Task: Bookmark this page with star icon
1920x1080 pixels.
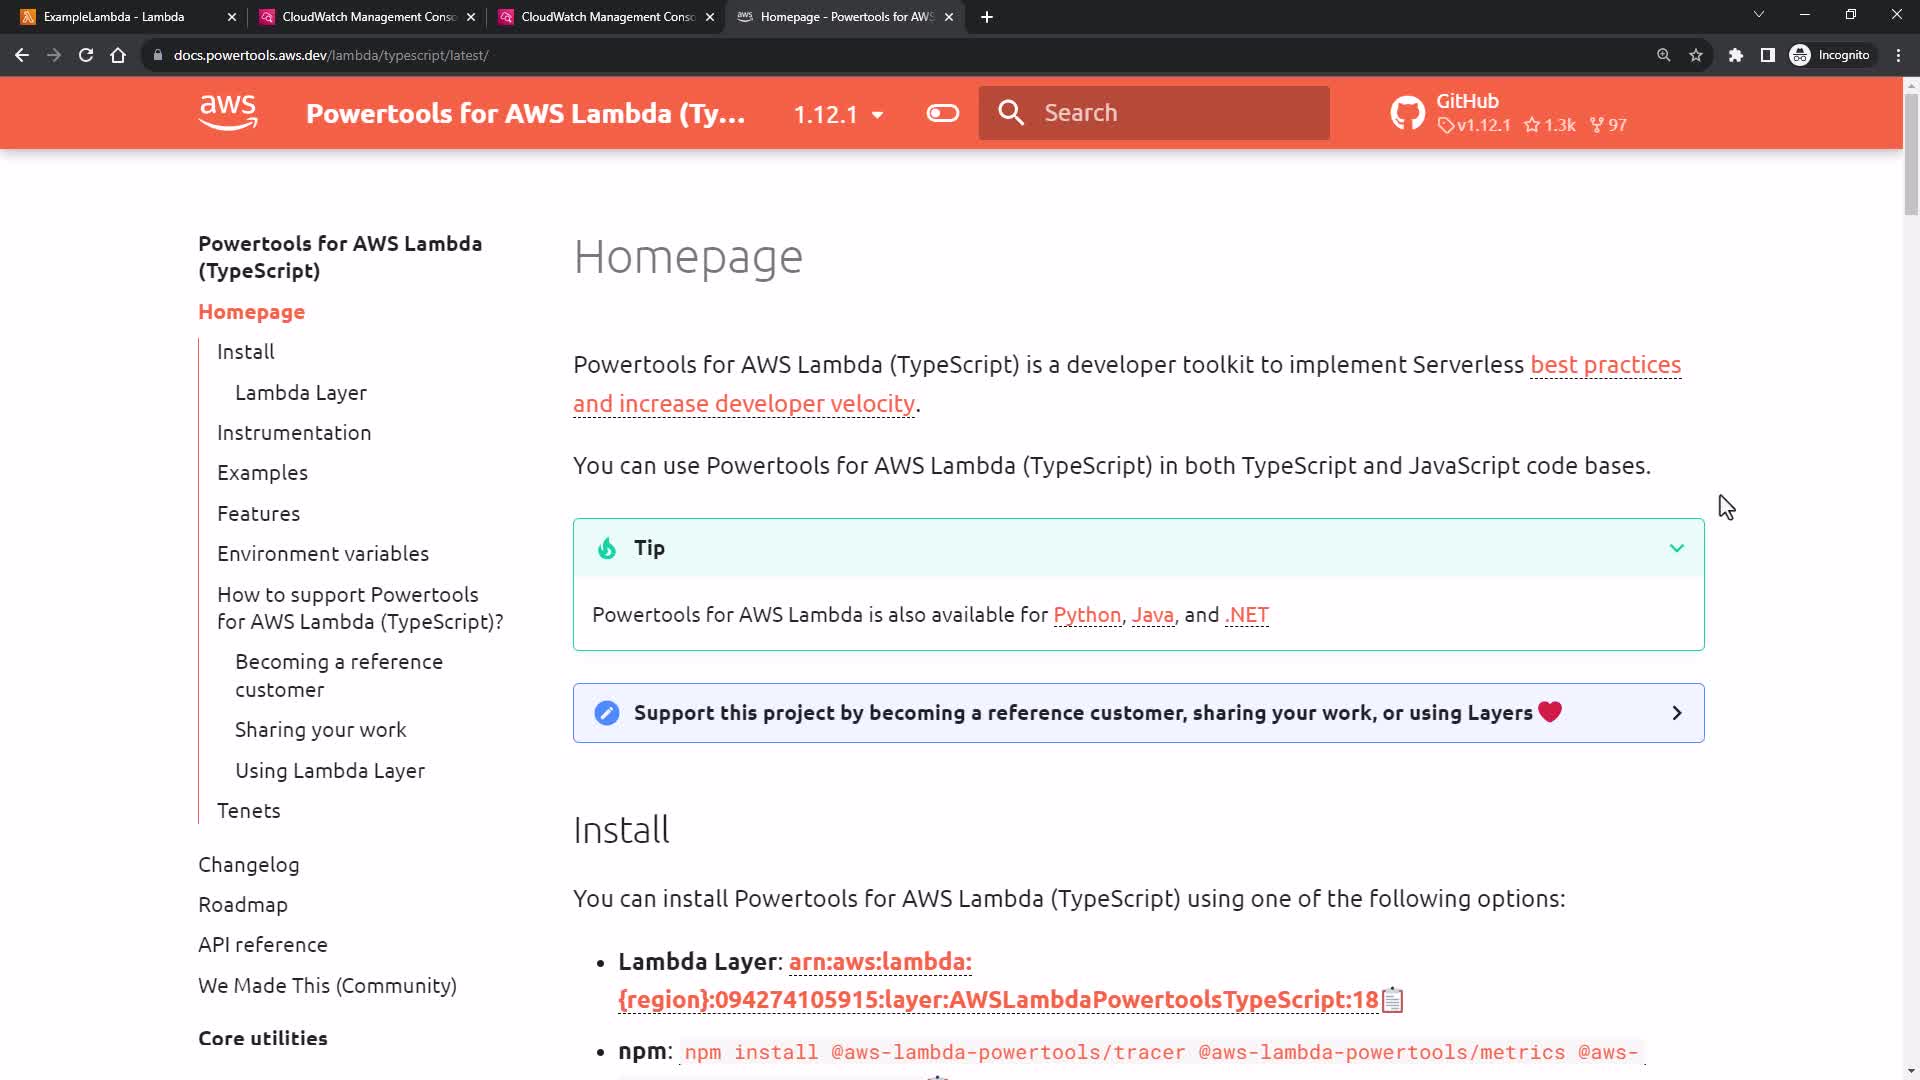Action: pos(1696,55)
